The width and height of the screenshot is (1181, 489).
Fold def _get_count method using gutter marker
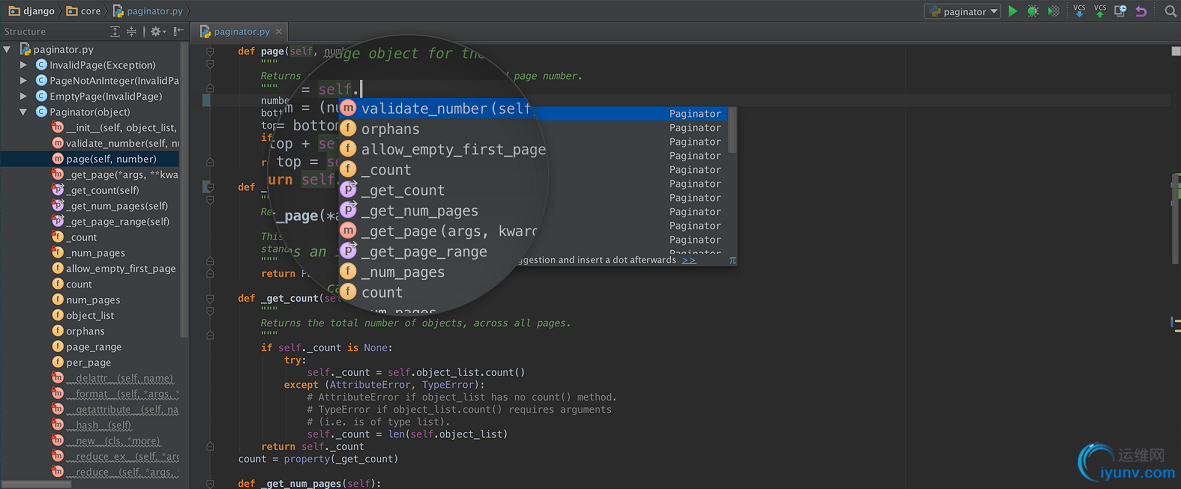pos(210,298)
